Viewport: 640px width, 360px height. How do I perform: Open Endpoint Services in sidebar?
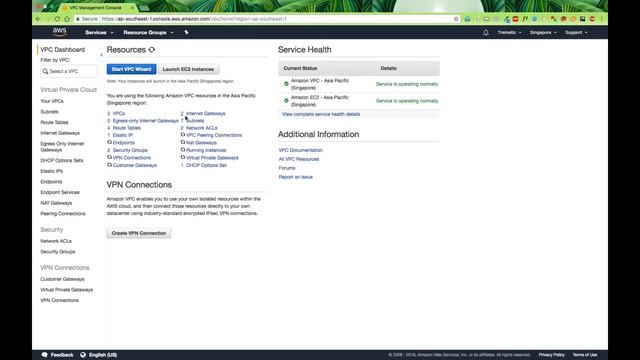click(60, 192)
